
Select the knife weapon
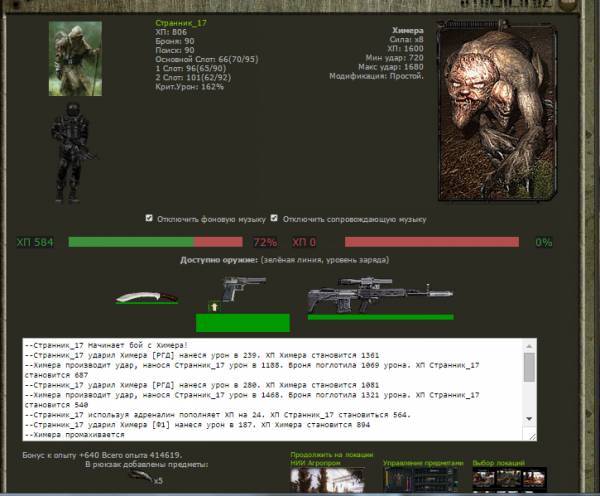coord(147,296)
